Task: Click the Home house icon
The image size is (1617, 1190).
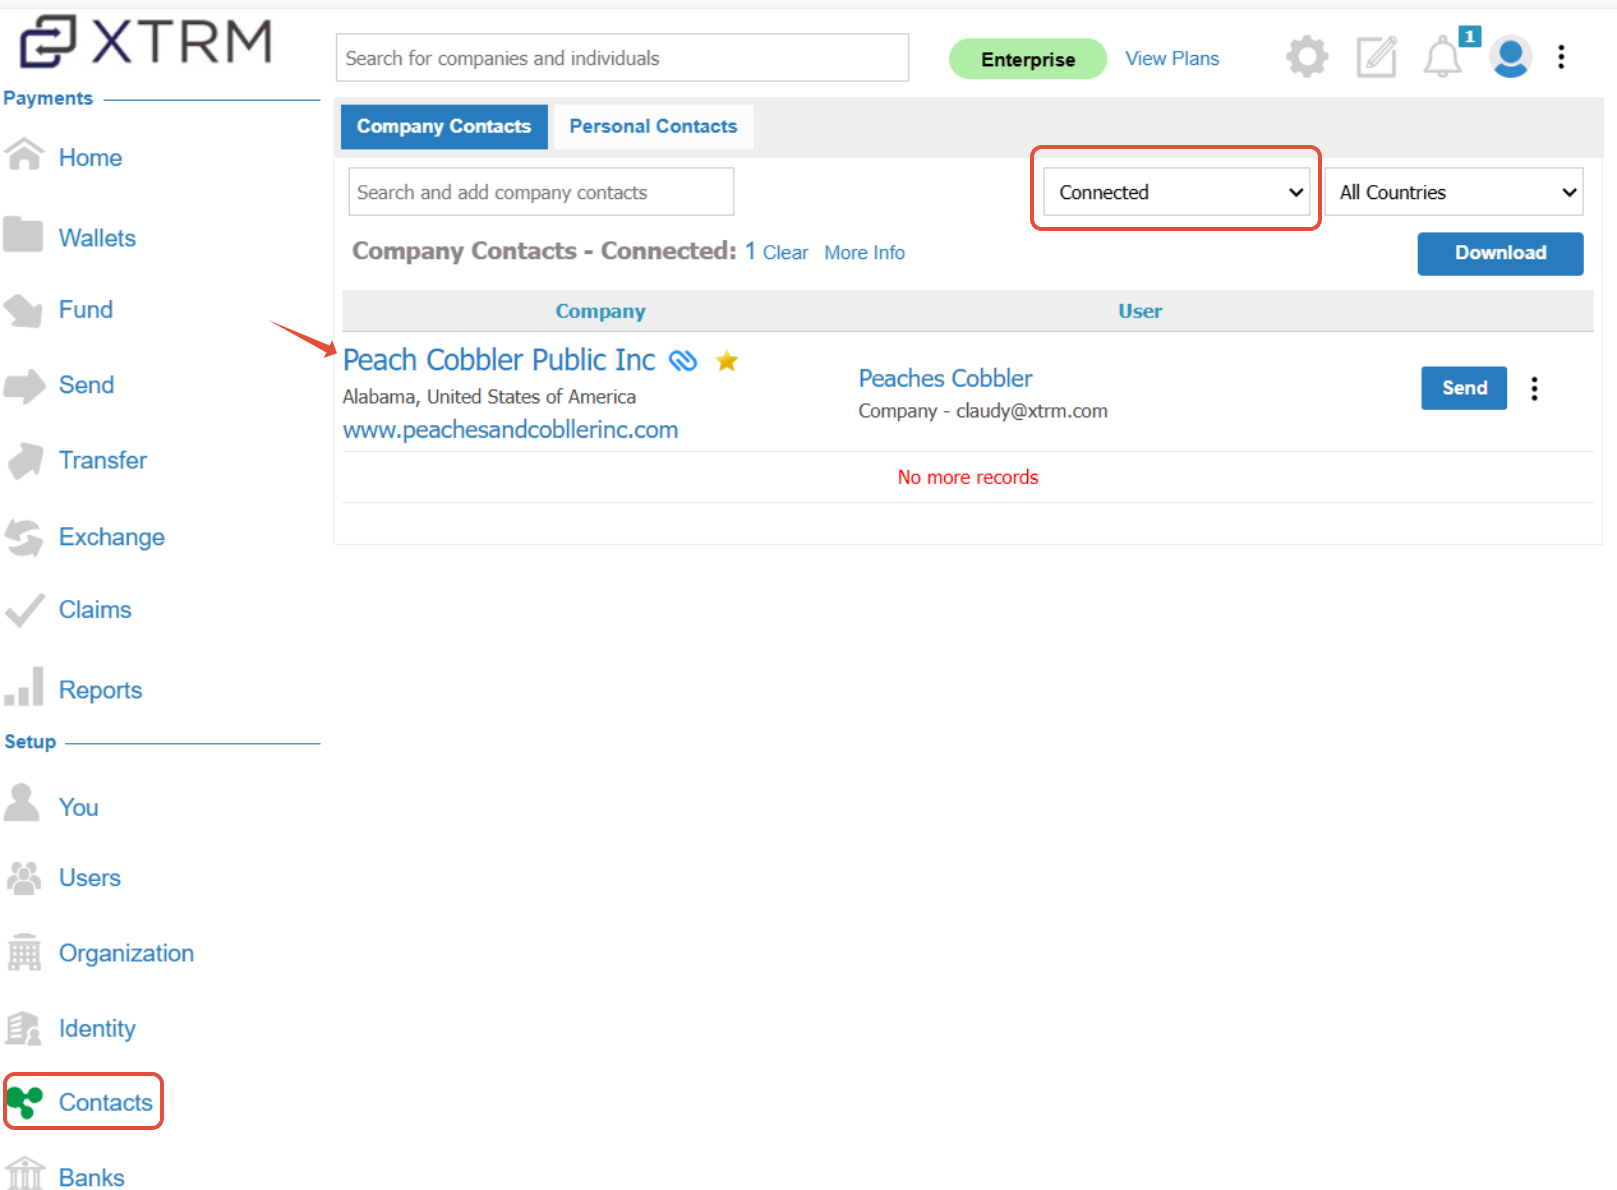Action: click(24, 154)
